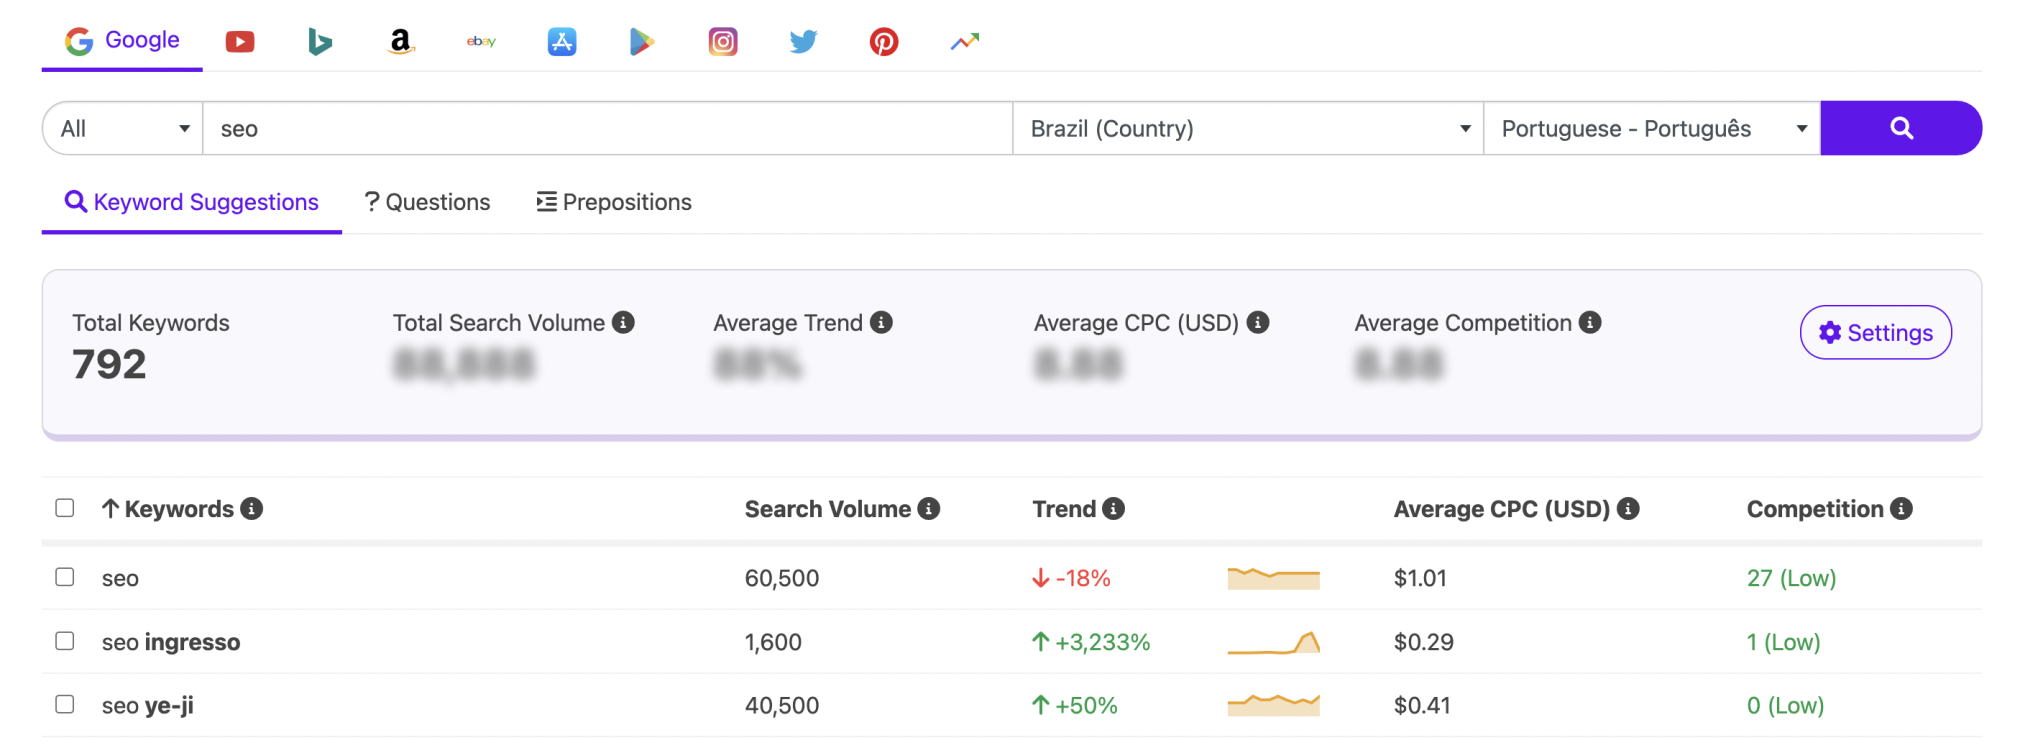Click the competition value 1 (Low)
Viewport: 2020px width, 748px height.
click(x=1784, y=642)
